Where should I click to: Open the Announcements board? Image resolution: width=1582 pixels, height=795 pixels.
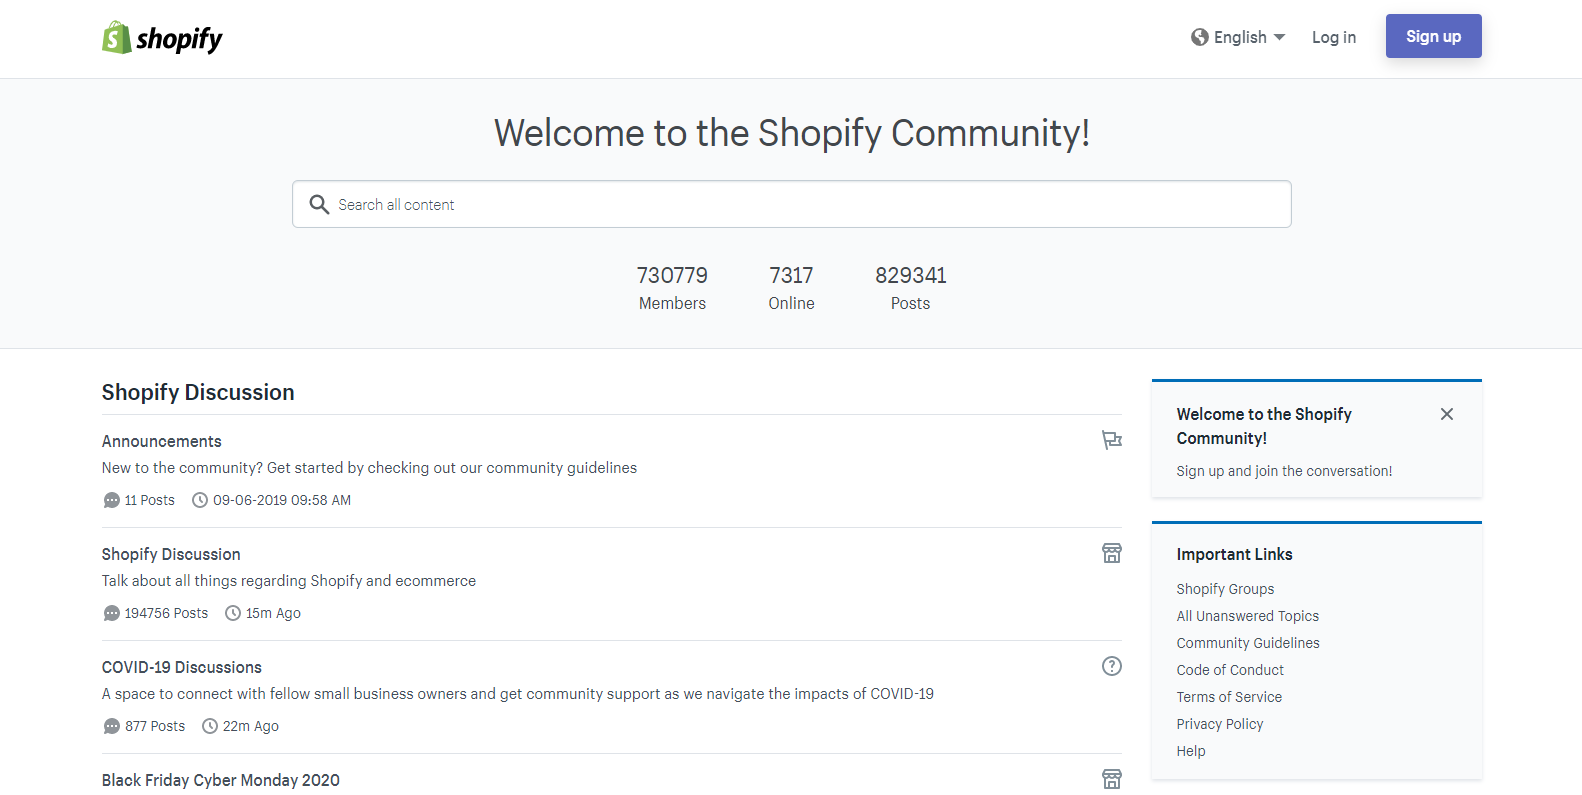tap(162, 441)
